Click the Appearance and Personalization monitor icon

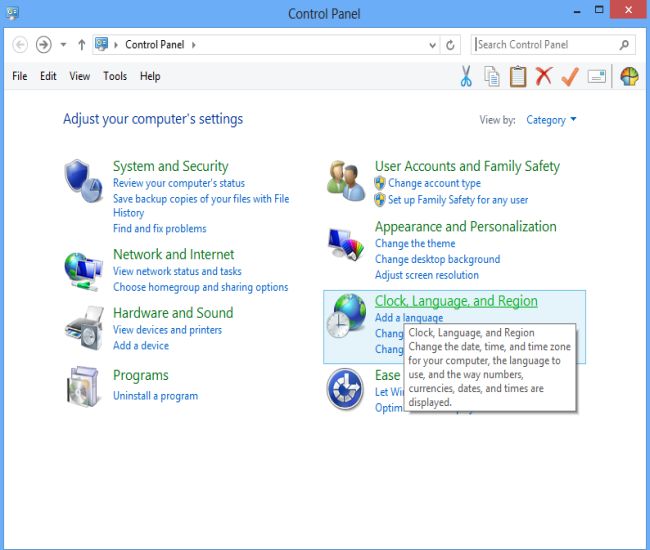tap(346, 244)
